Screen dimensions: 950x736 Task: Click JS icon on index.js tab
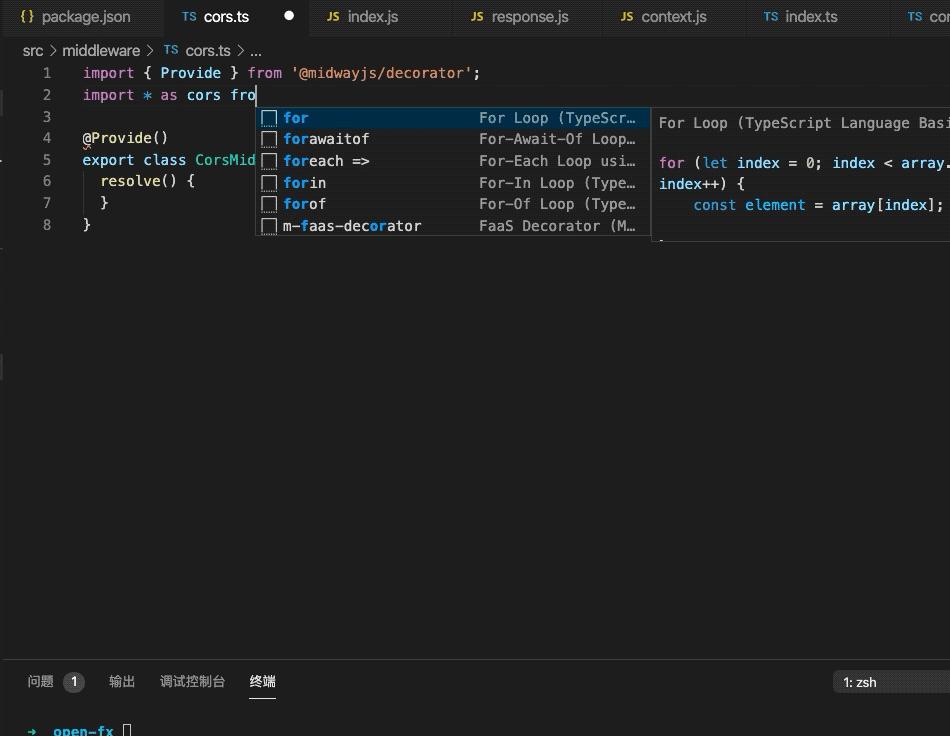(x=333, y=17)
